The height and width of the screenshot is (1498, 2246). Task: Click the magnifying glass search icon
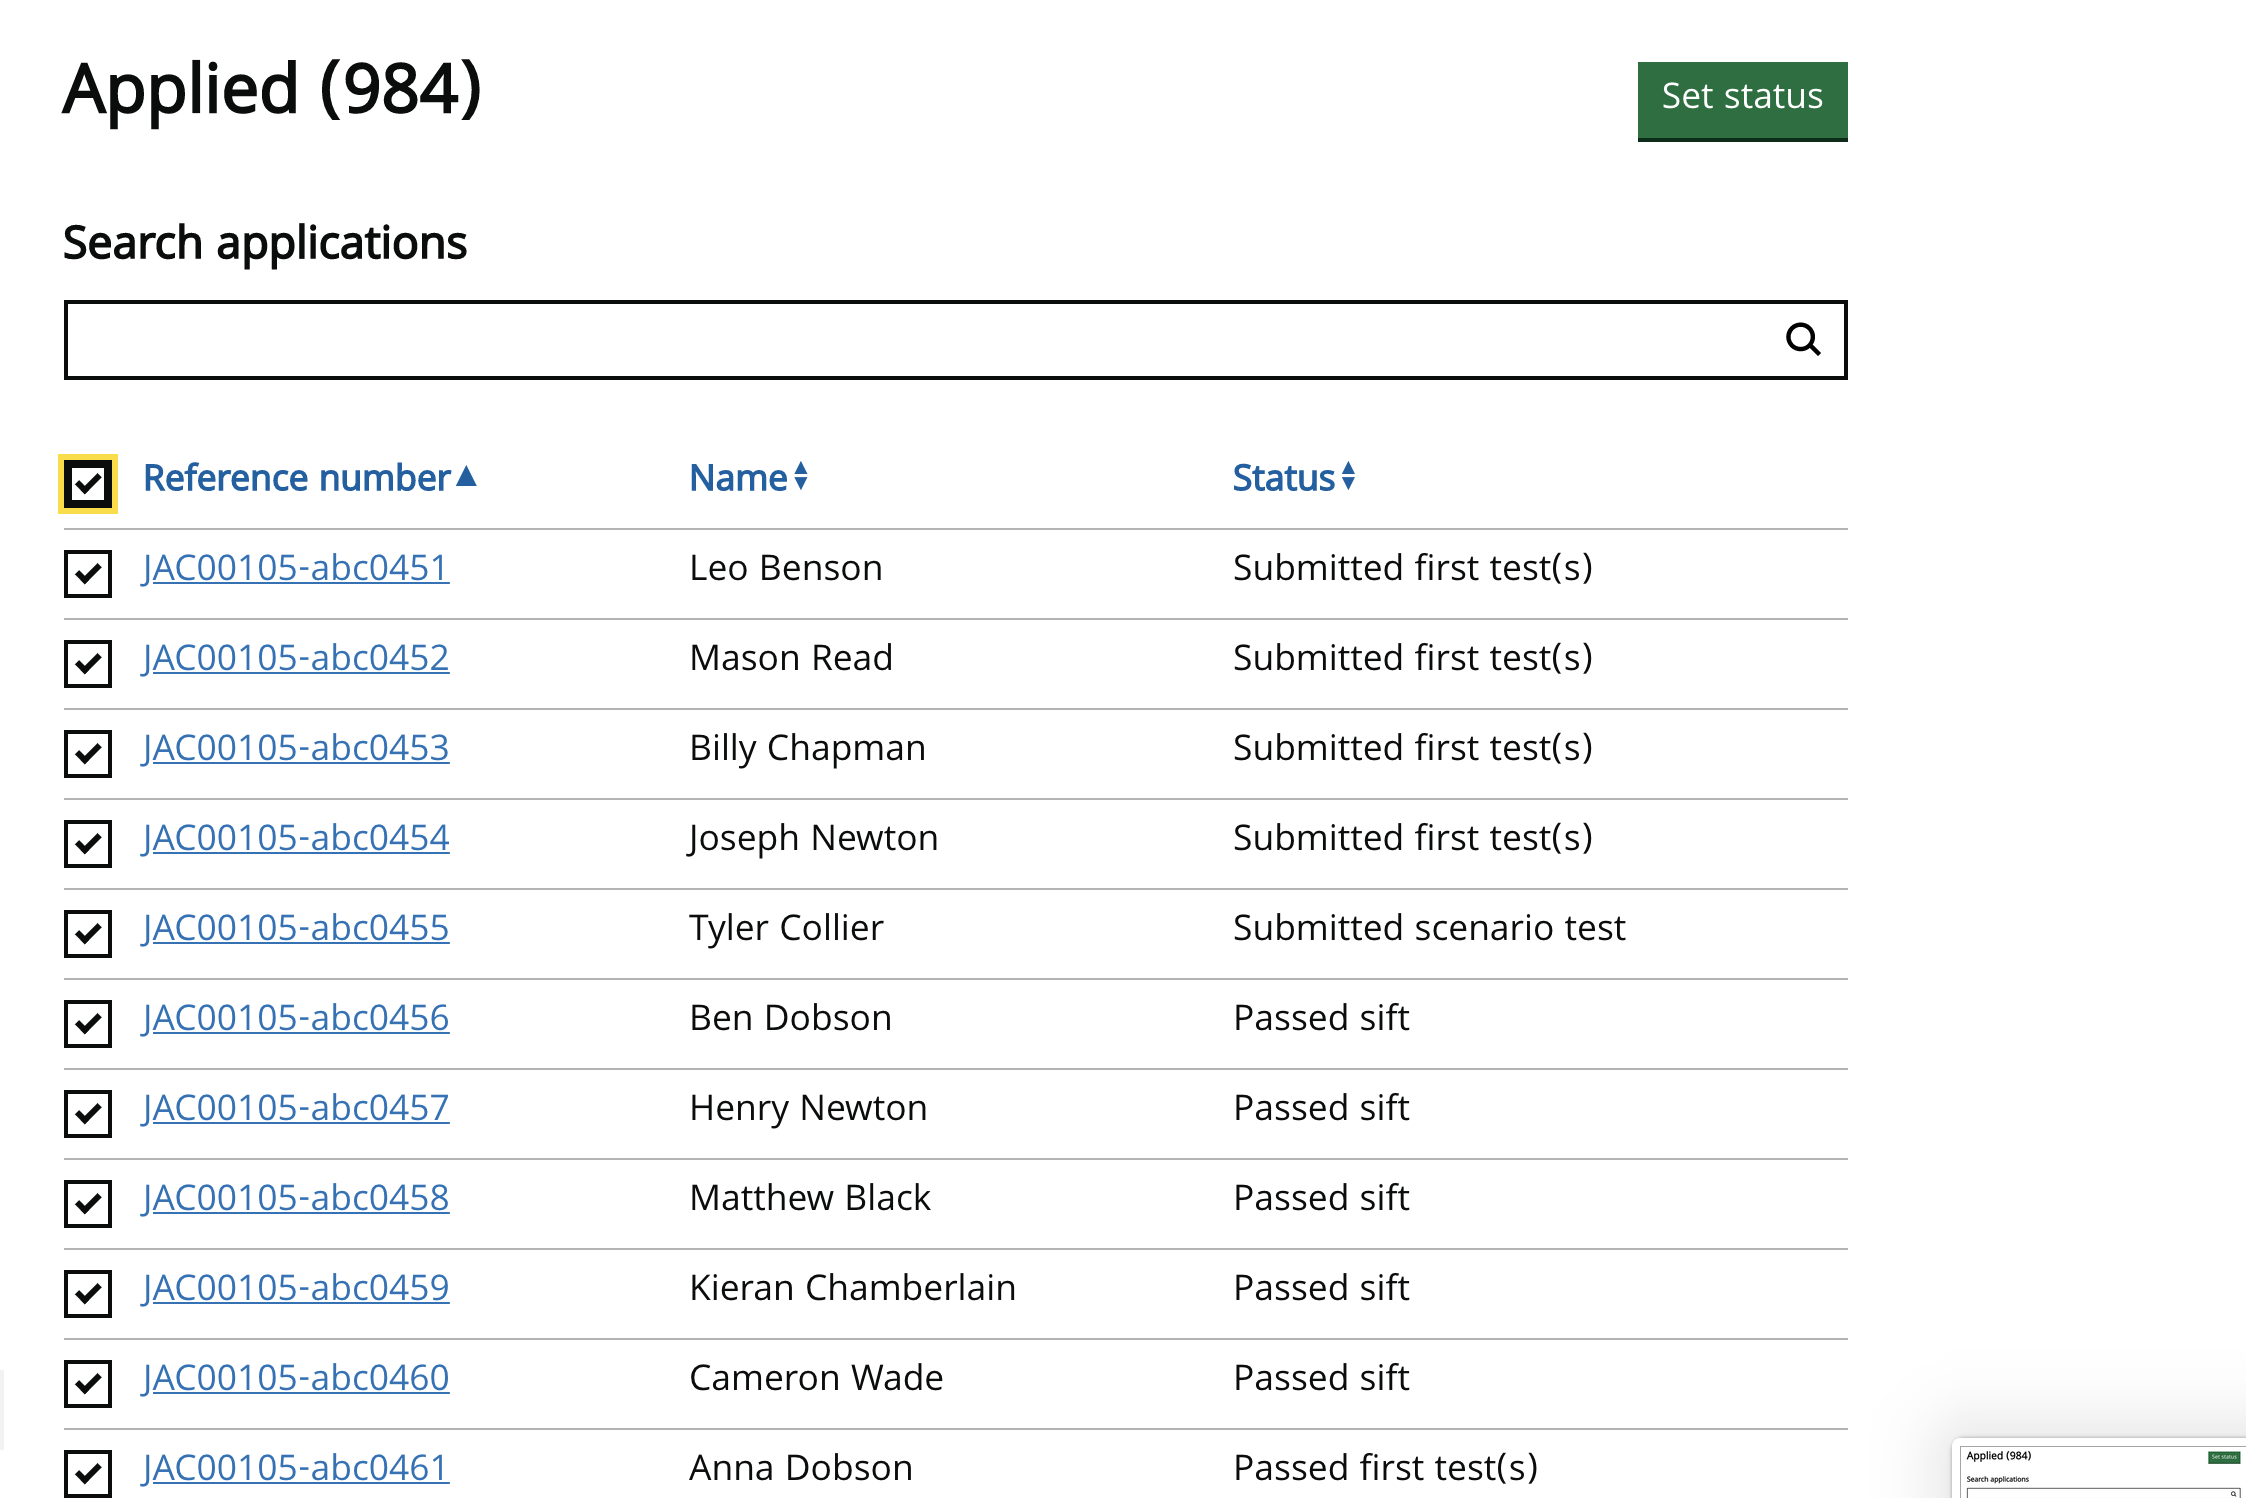1803,340
